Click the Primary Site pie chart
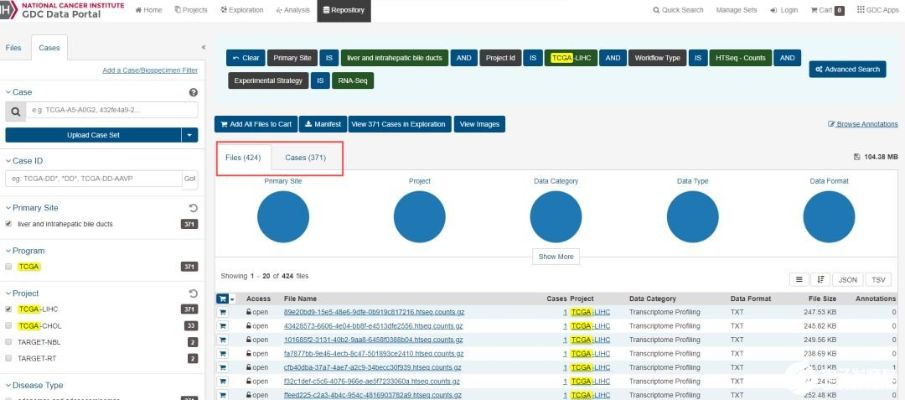 click(x=283, y=216)
